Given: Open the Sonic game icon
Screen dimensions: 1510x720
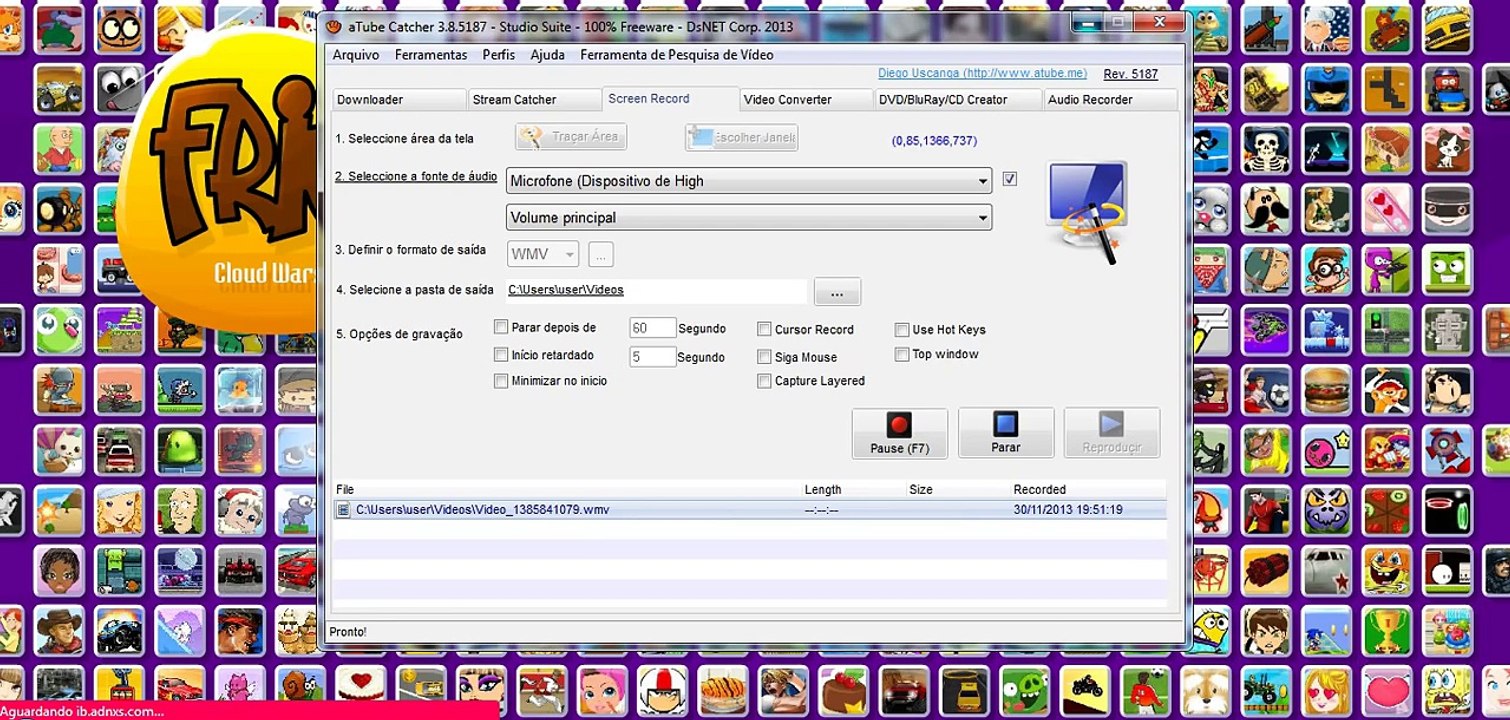Looking at the screenshot, I should 1328,630.
